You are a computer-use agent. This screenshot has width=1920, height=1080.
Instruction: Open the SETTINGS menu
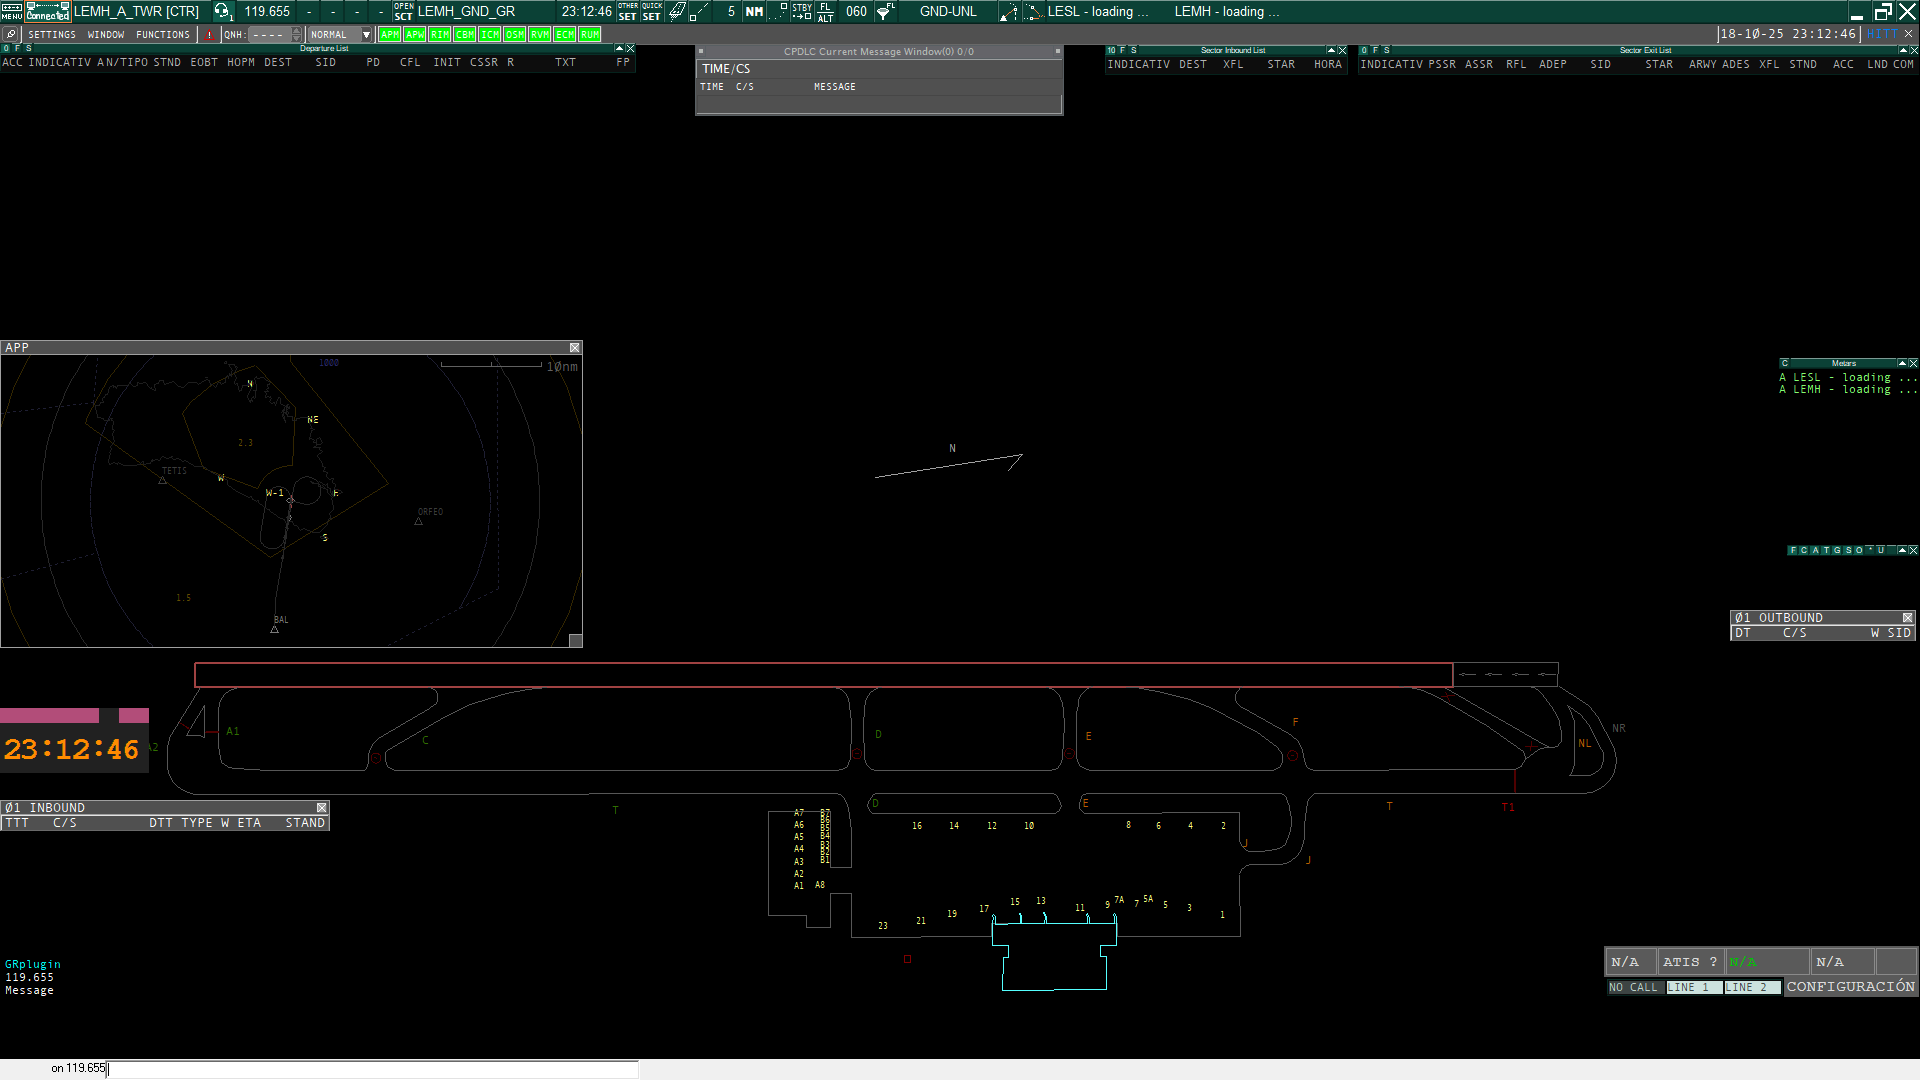(52, 35)
